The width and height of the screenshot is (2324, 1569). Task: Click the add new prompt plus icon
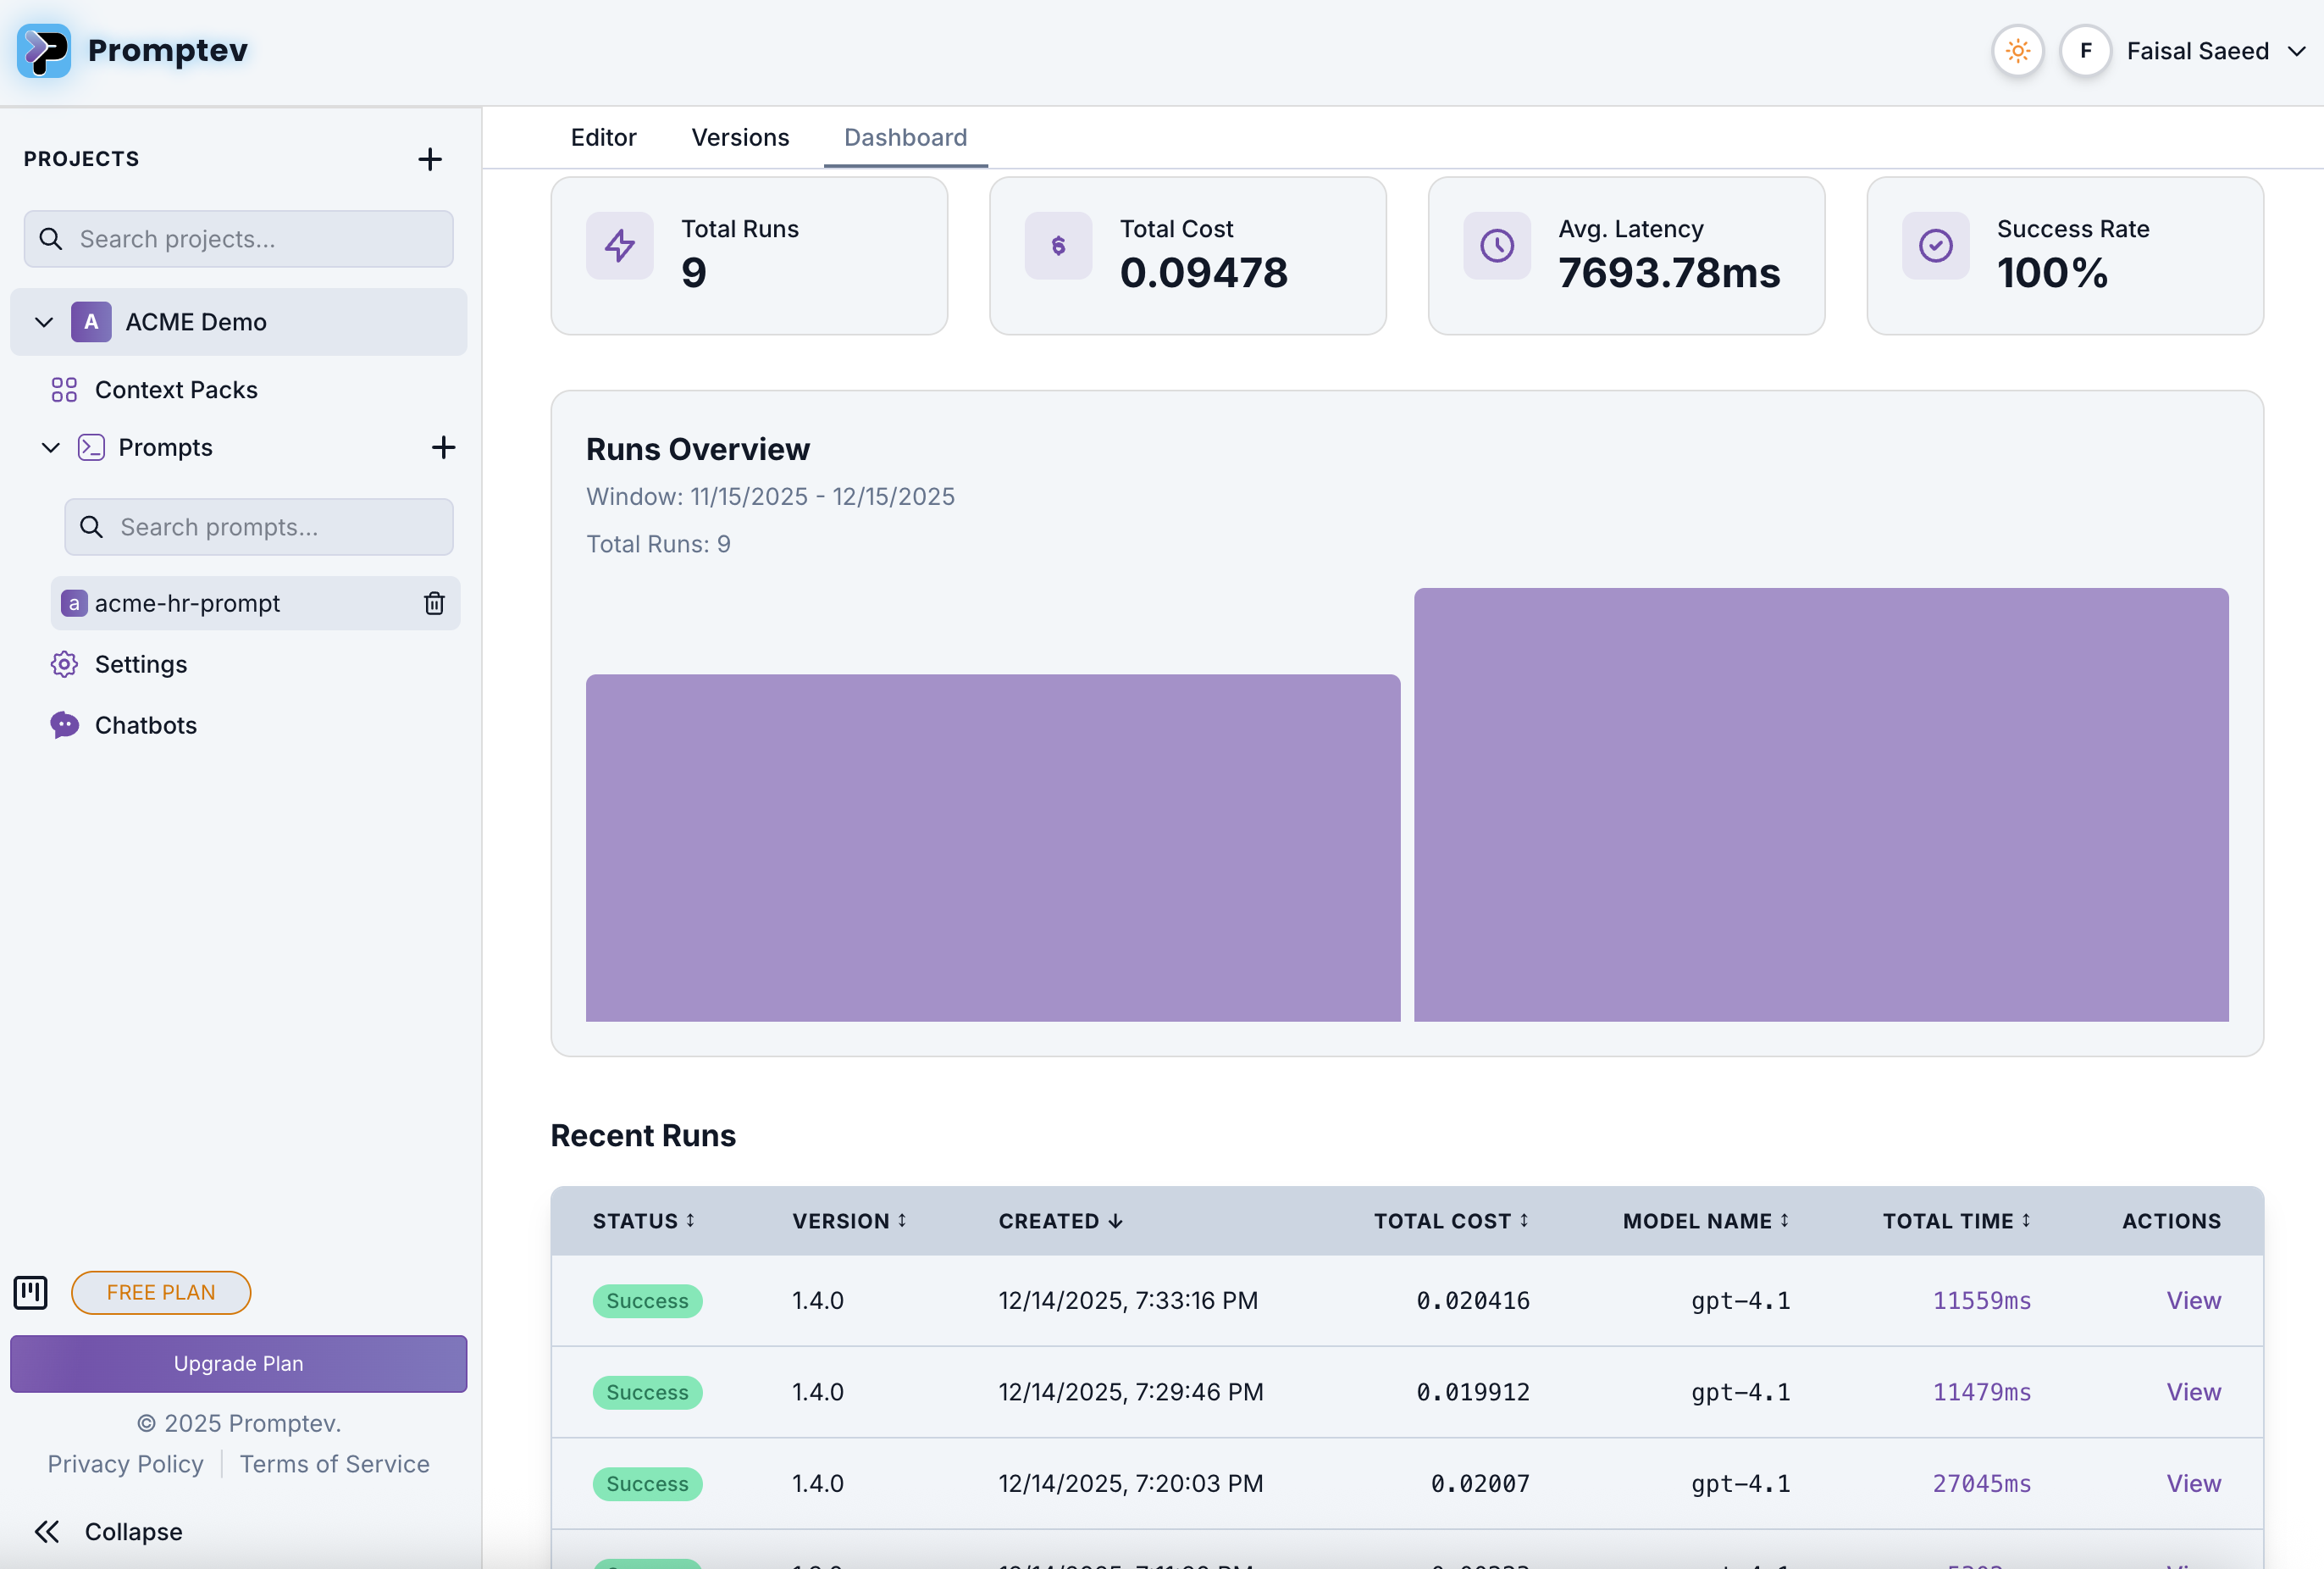click(x=443, y=447)
